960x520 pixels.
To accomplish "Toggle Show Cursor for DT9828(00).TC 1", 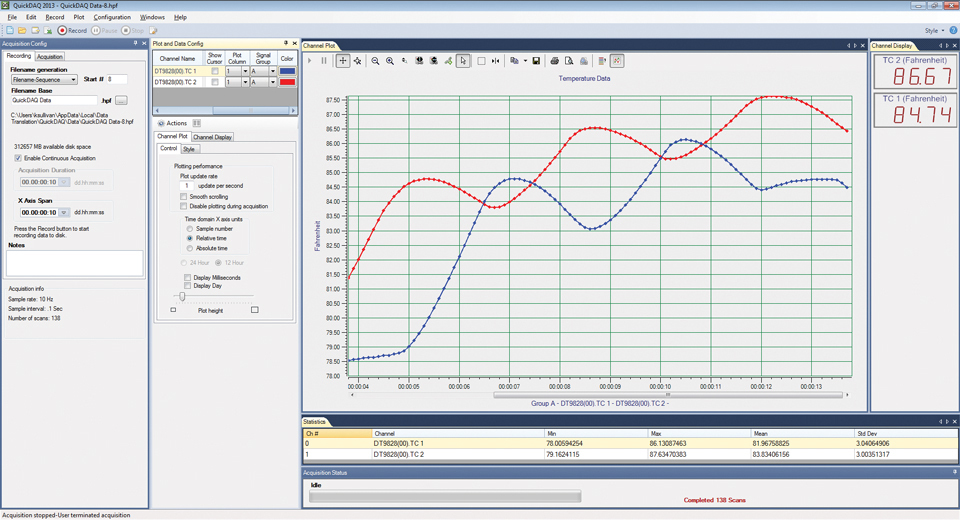I will point(215,71).
